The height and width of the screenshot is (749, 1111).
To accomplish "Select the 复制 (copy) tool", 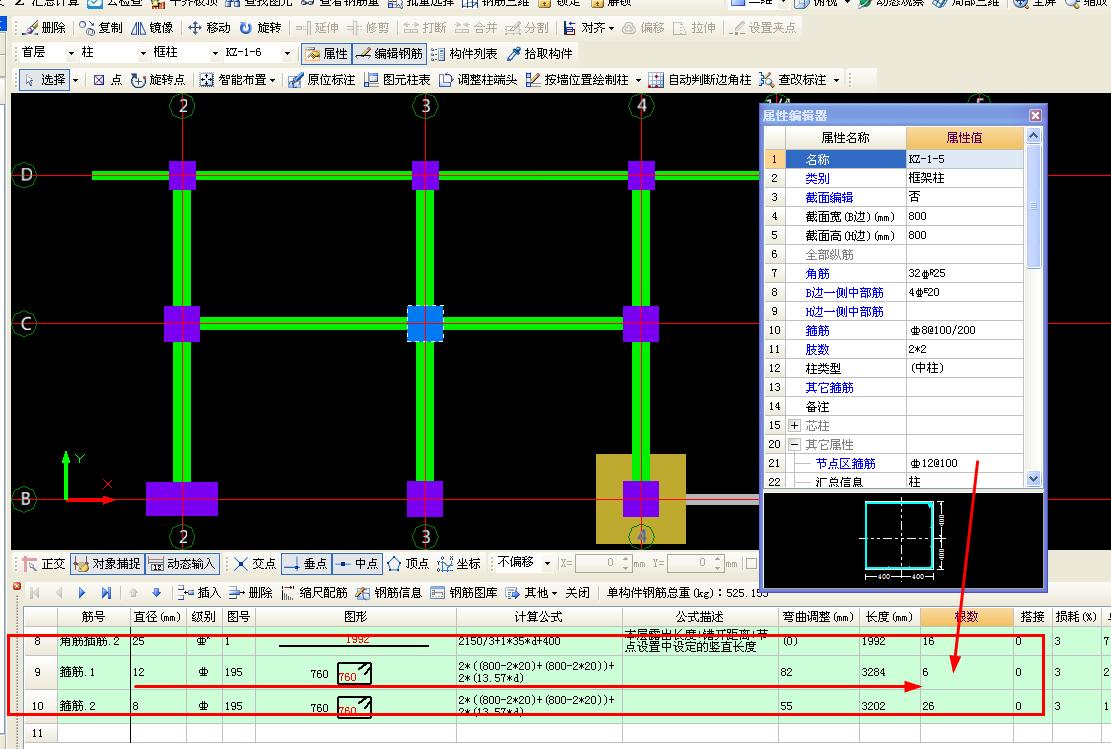I will [x=101, y=28].
